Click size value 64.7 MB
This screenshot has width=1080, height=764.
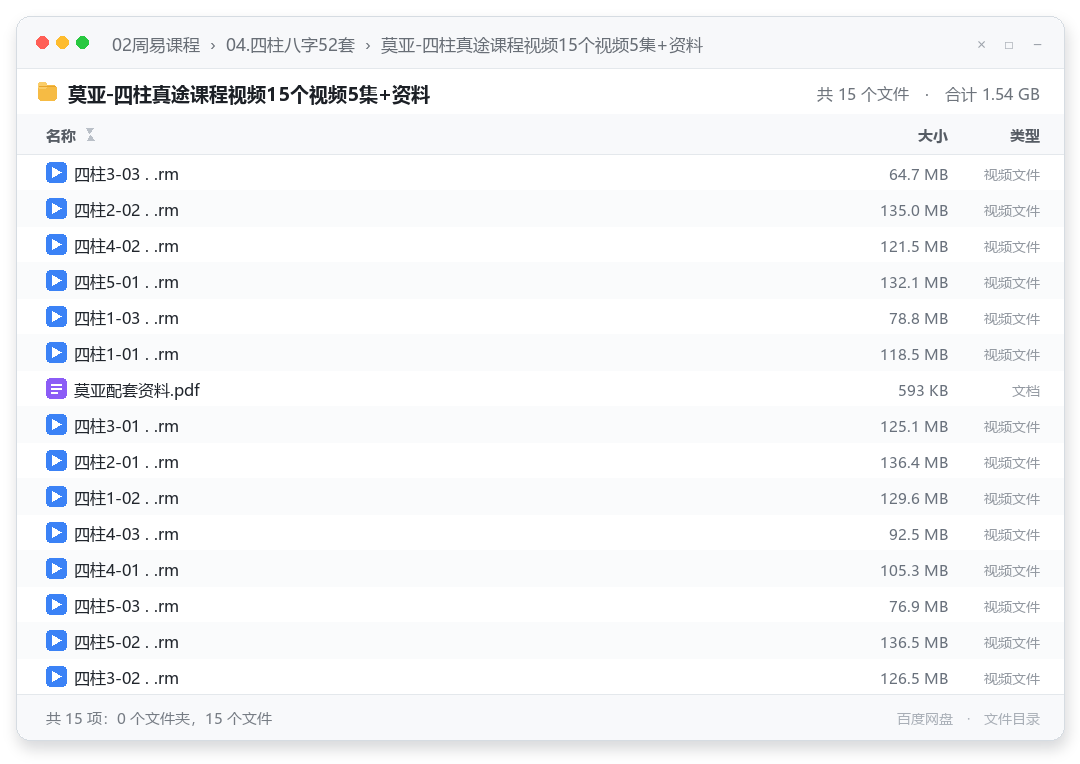(918, 175)
